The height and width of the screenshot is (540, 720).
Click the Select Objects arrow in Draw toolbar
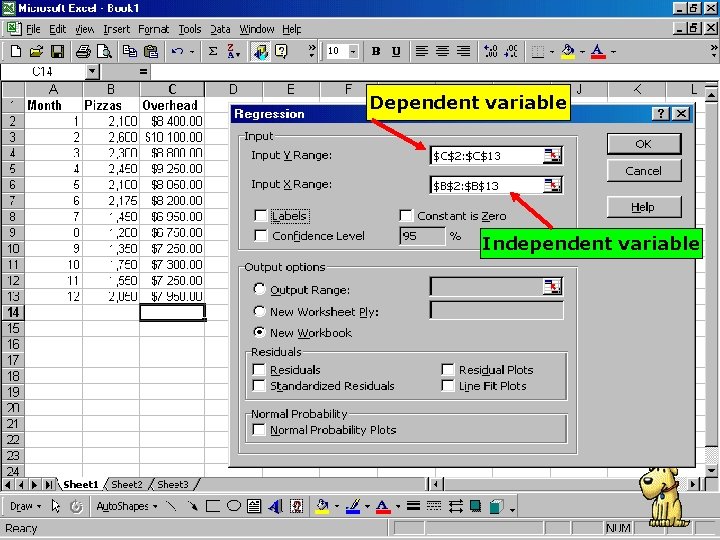point(56,506)
